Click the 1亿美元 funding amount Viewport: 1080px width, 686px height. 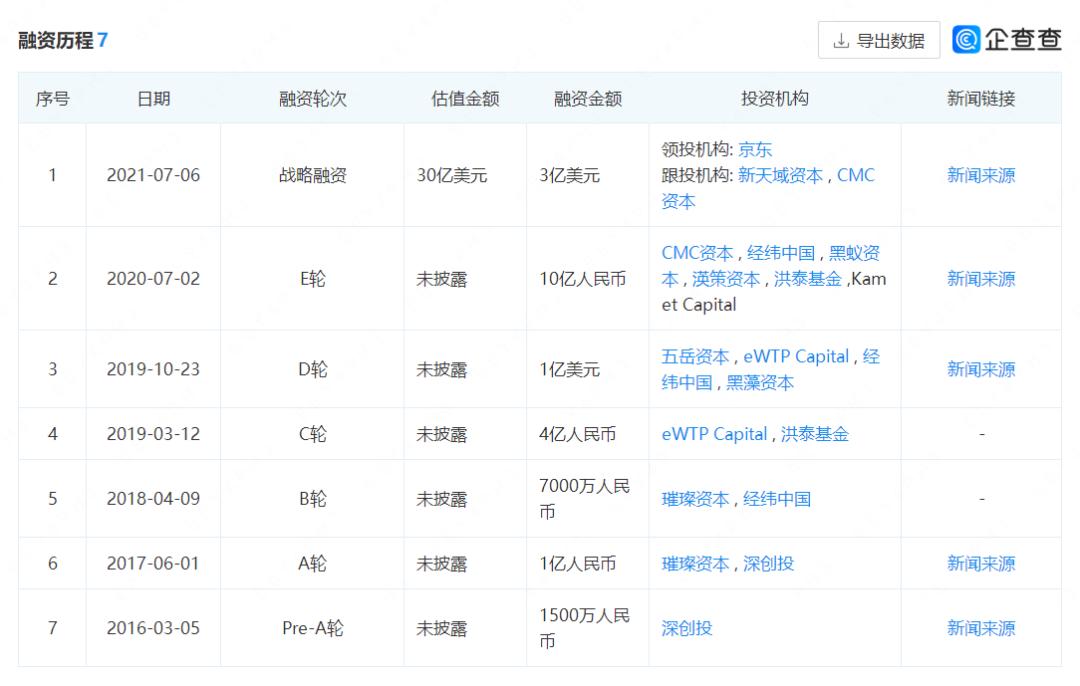570,369
